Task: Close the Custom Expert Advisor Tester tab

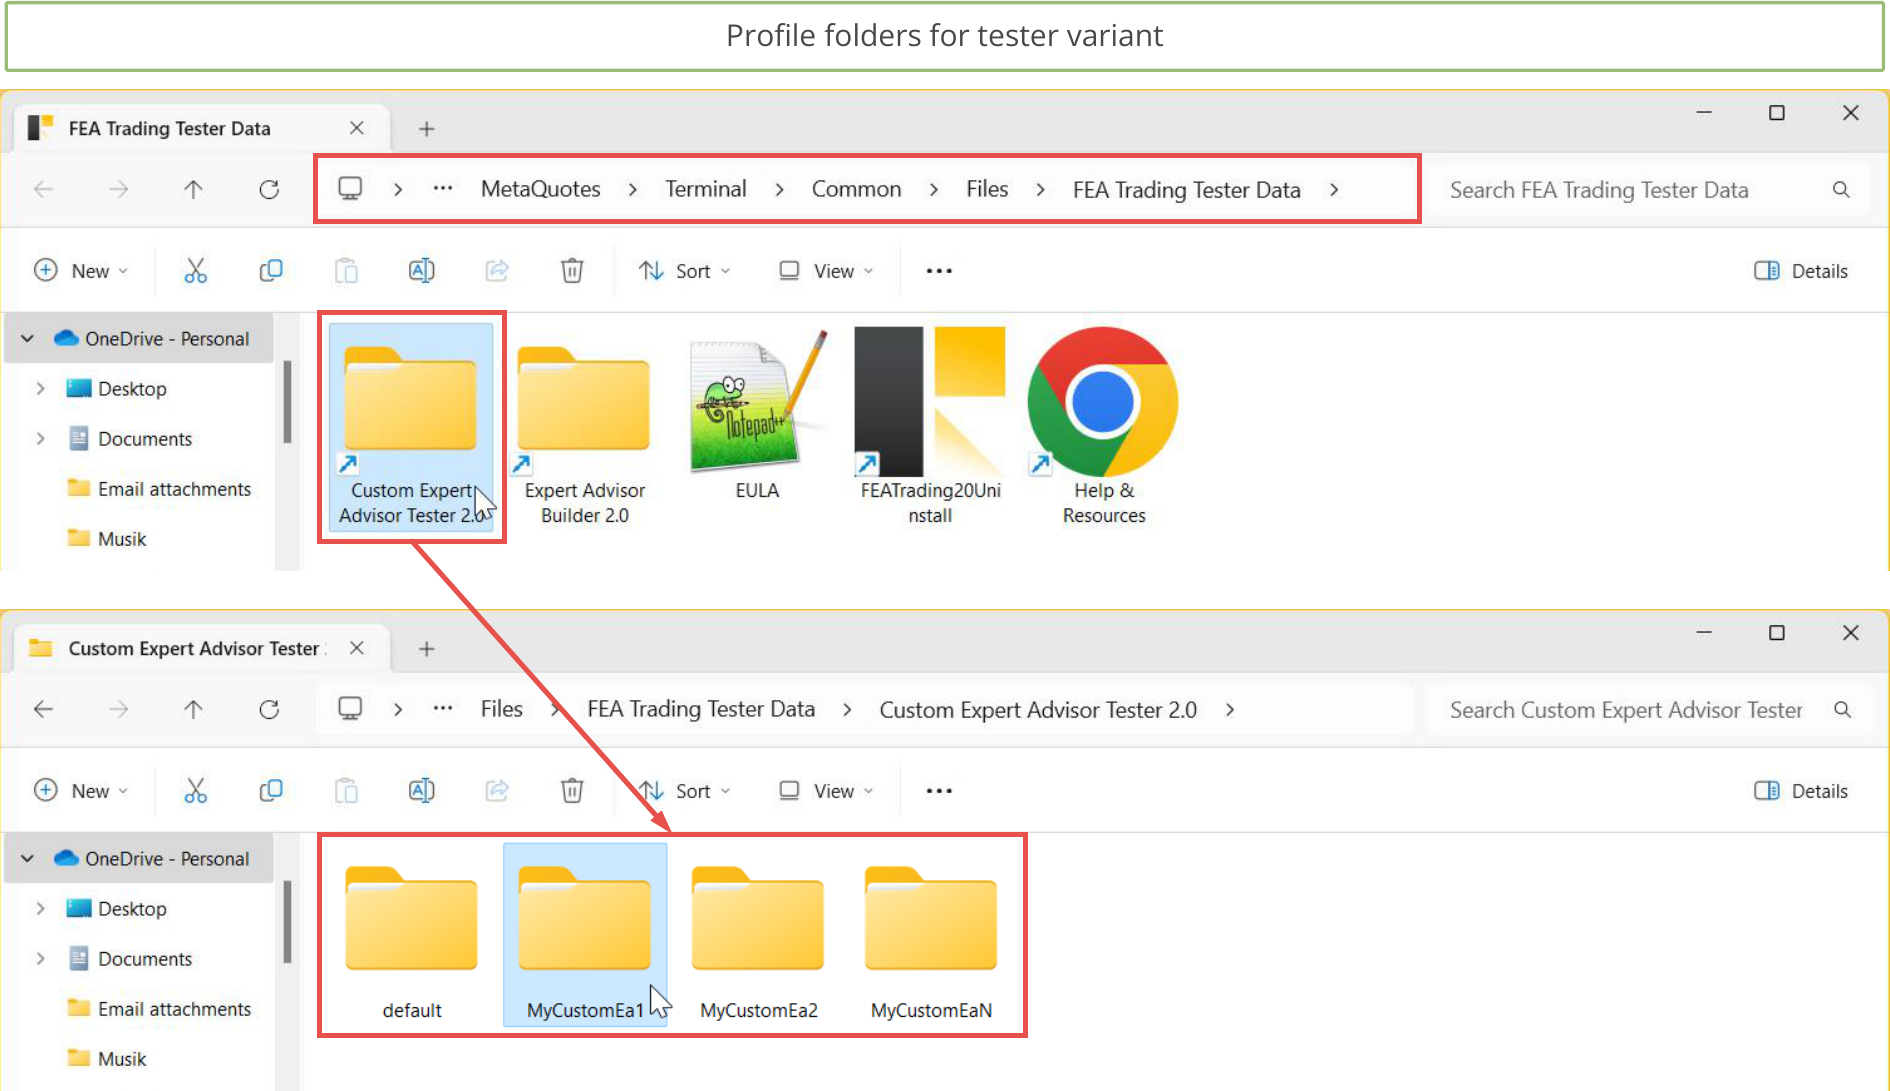Action: pos(357,648)
